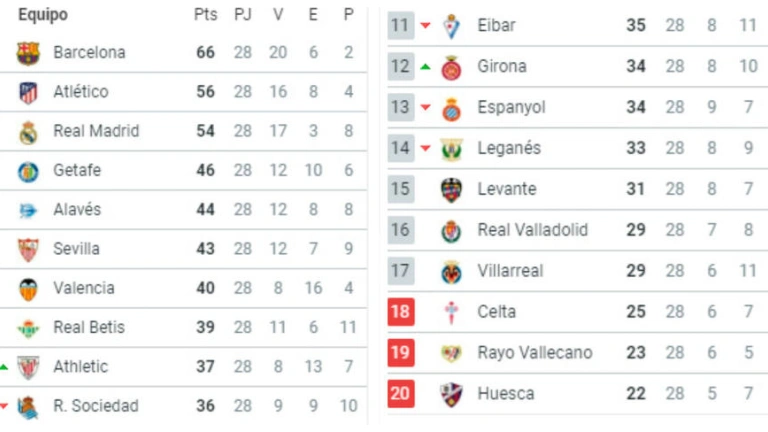Sort by PJ column header

pyautogui.click(x=243, y=16)
